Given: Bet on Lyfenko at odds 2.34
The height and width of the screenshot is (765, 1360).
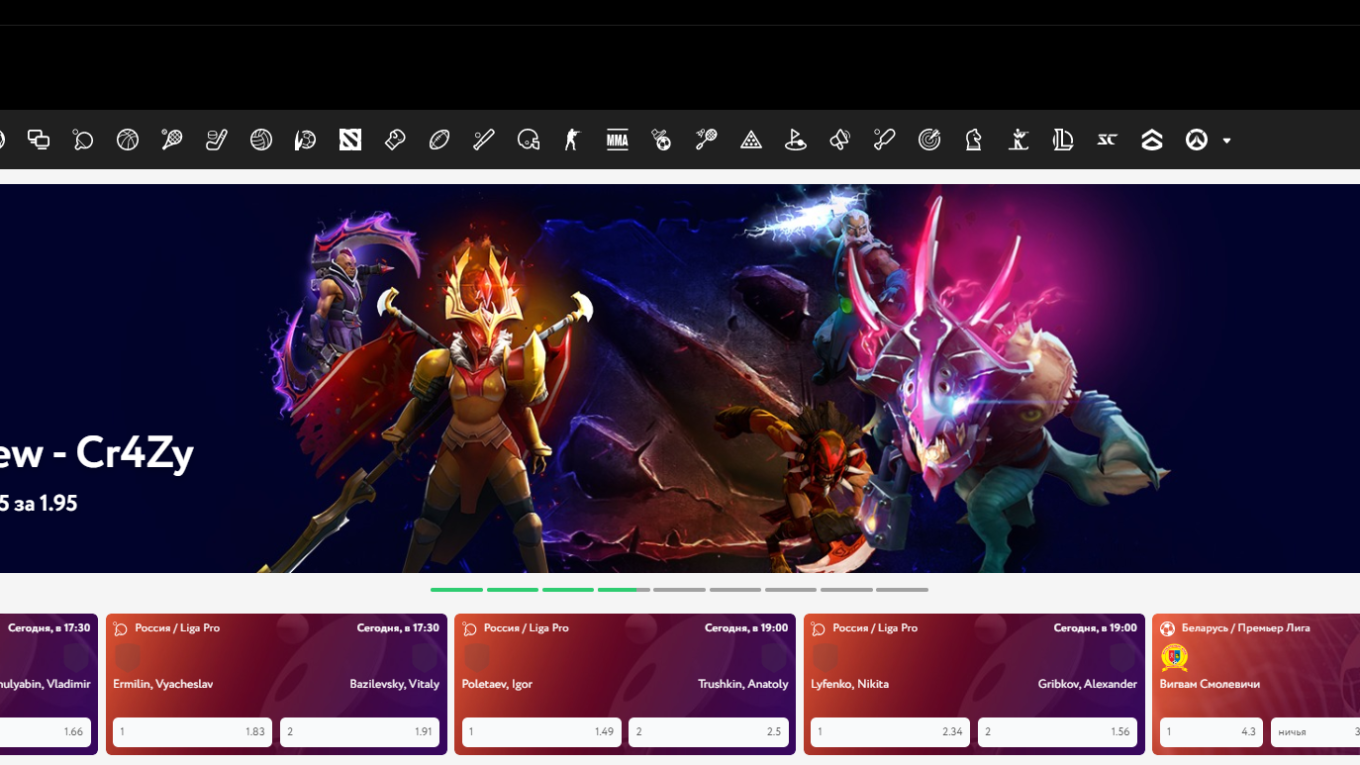Looking at the screenshot, I should coord(890,732).
